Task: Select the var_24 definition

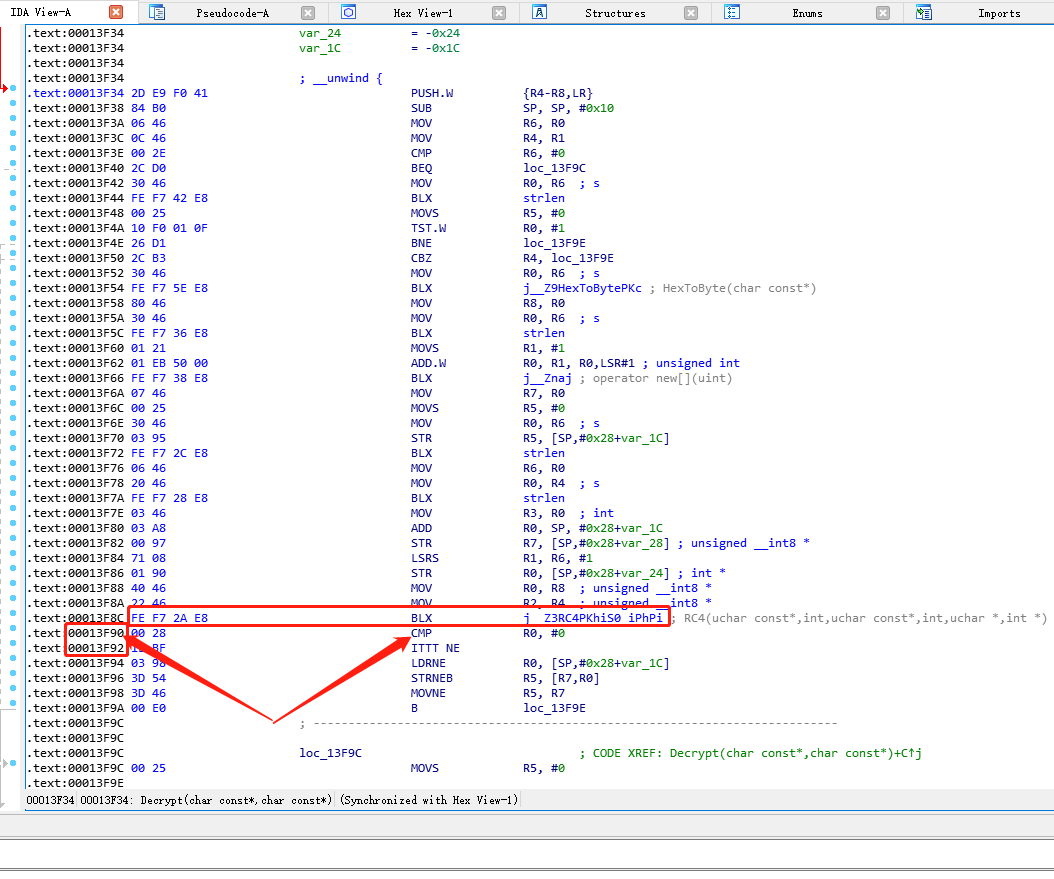Action: [379, 33]
